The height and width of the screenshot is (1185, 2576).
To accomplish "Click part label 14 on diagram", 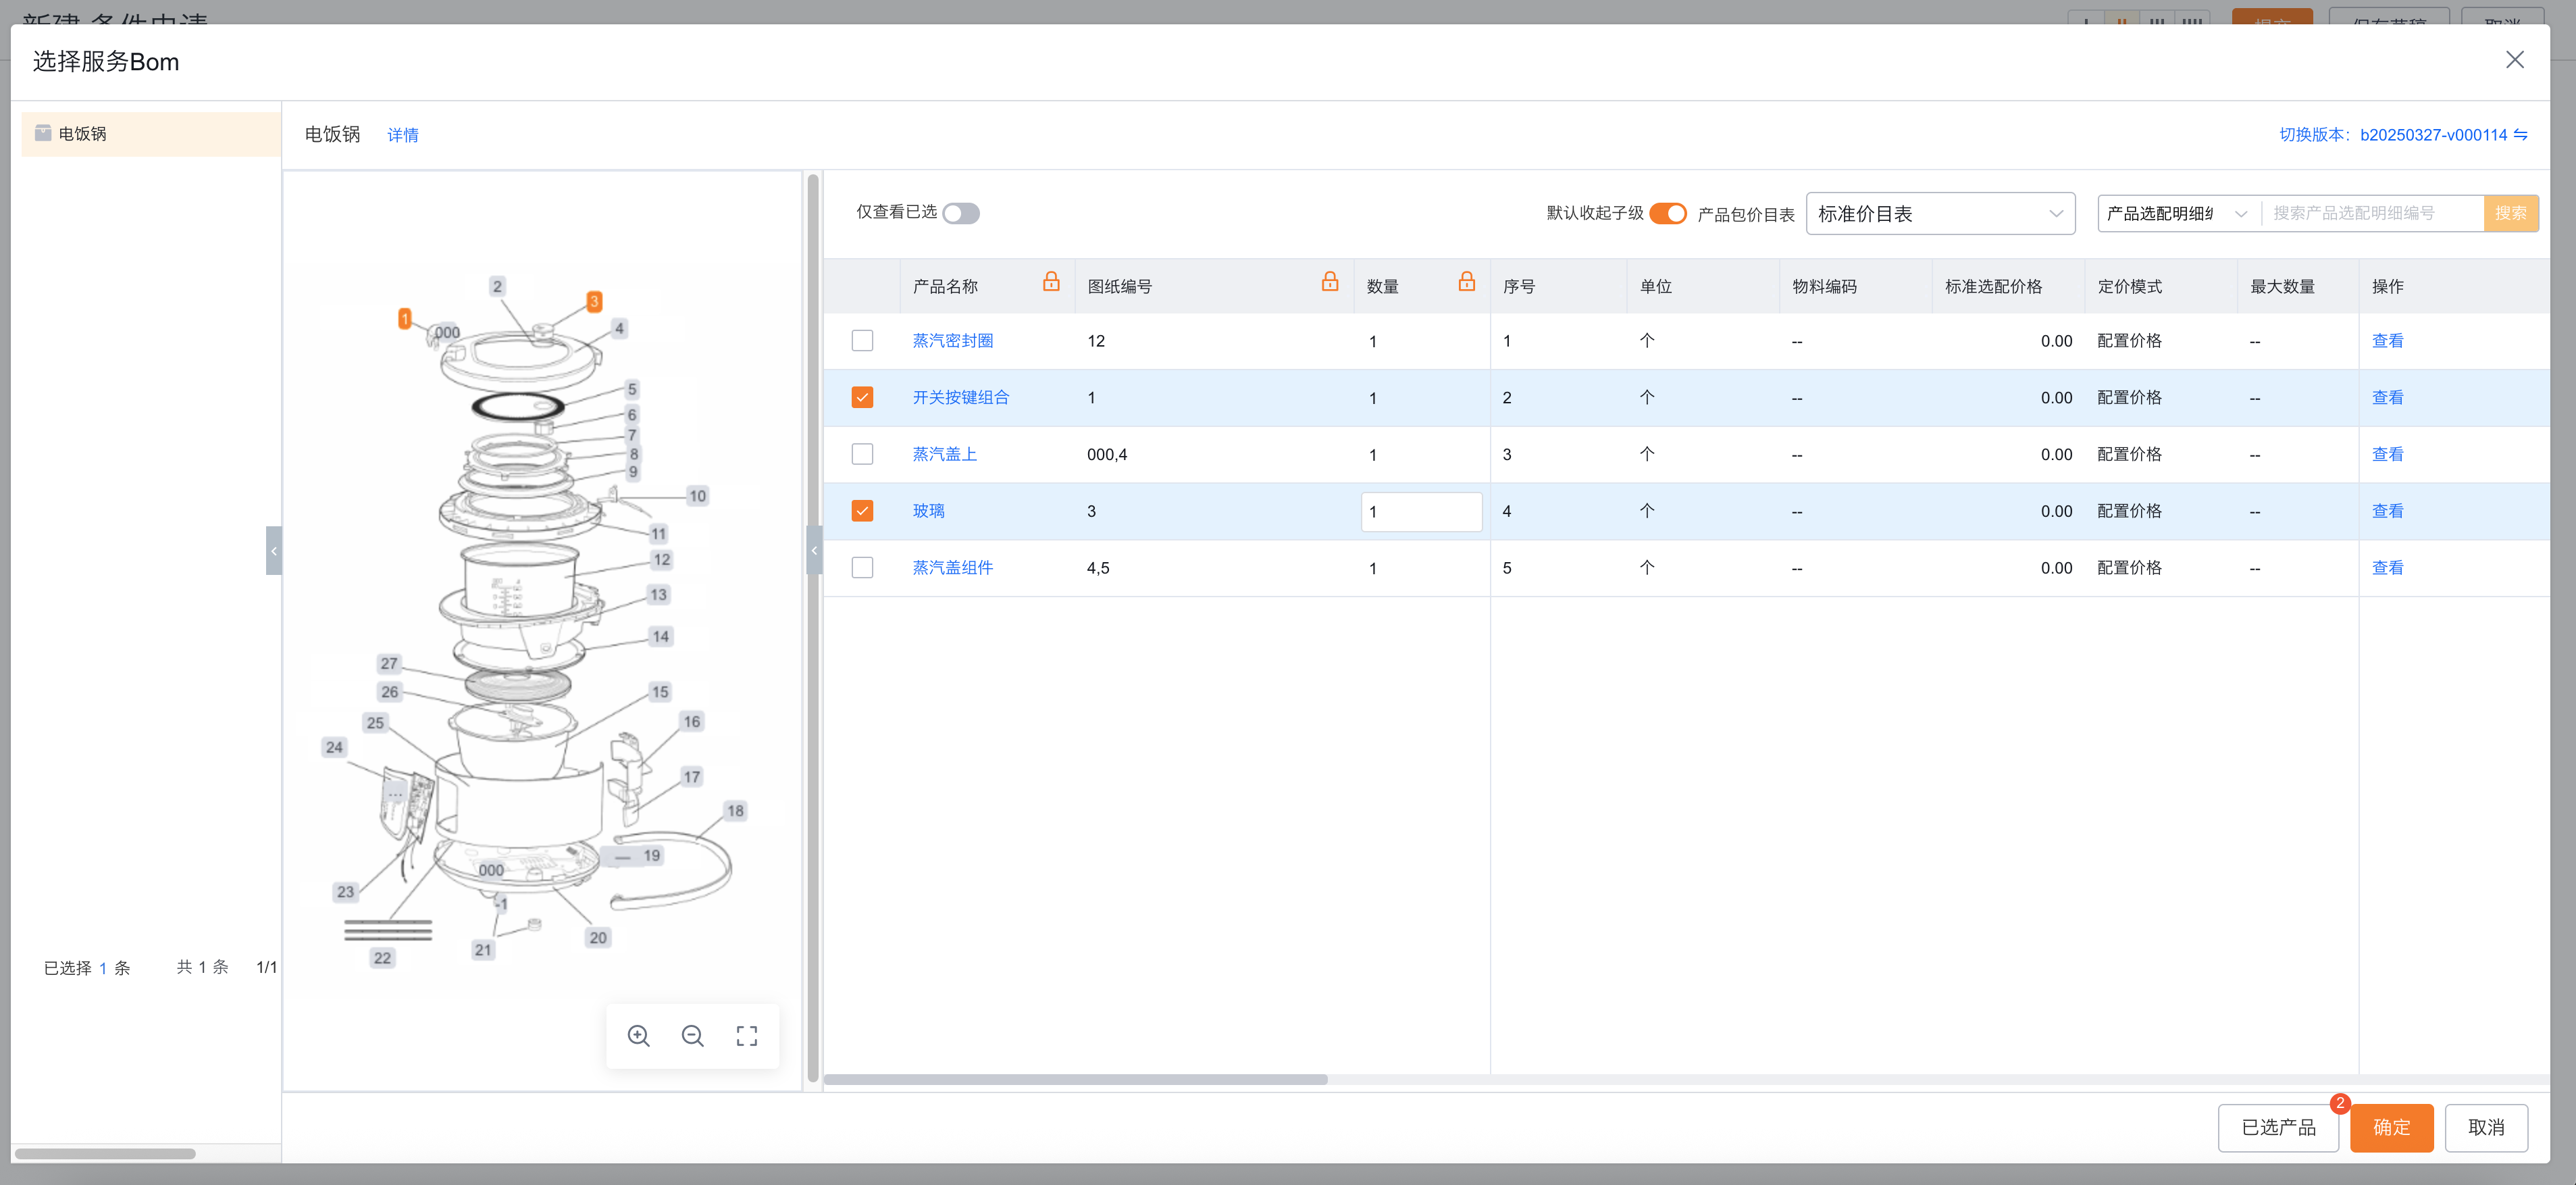I will click(660, 636).
